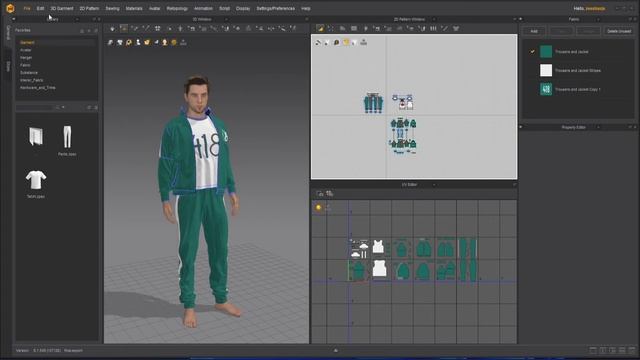The width and height of the screenshot is (640, 360).
Task: Click the last small icon in the Favorites header
Action: [96, 31]
